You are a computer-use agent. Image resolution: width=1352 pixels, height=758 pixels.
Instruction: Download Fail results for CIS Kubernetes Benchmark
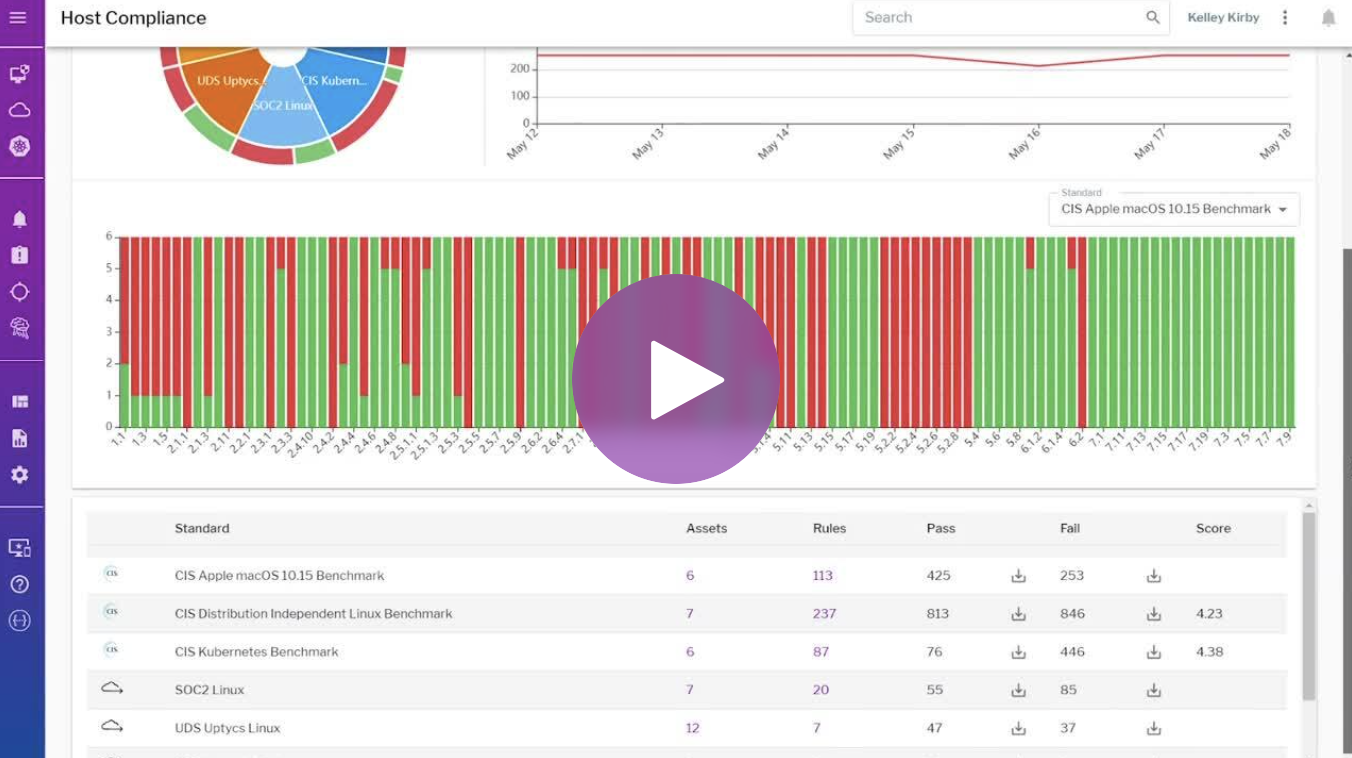pos(1153,652)
